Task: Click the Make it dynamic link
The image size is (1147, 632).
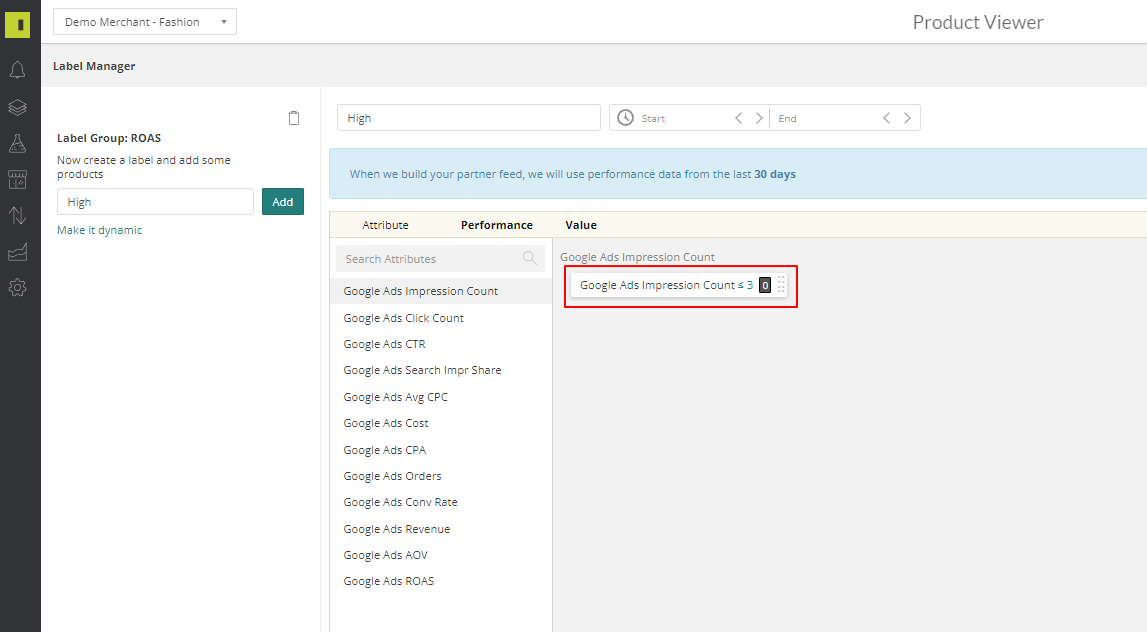Action: coord(99,230)
